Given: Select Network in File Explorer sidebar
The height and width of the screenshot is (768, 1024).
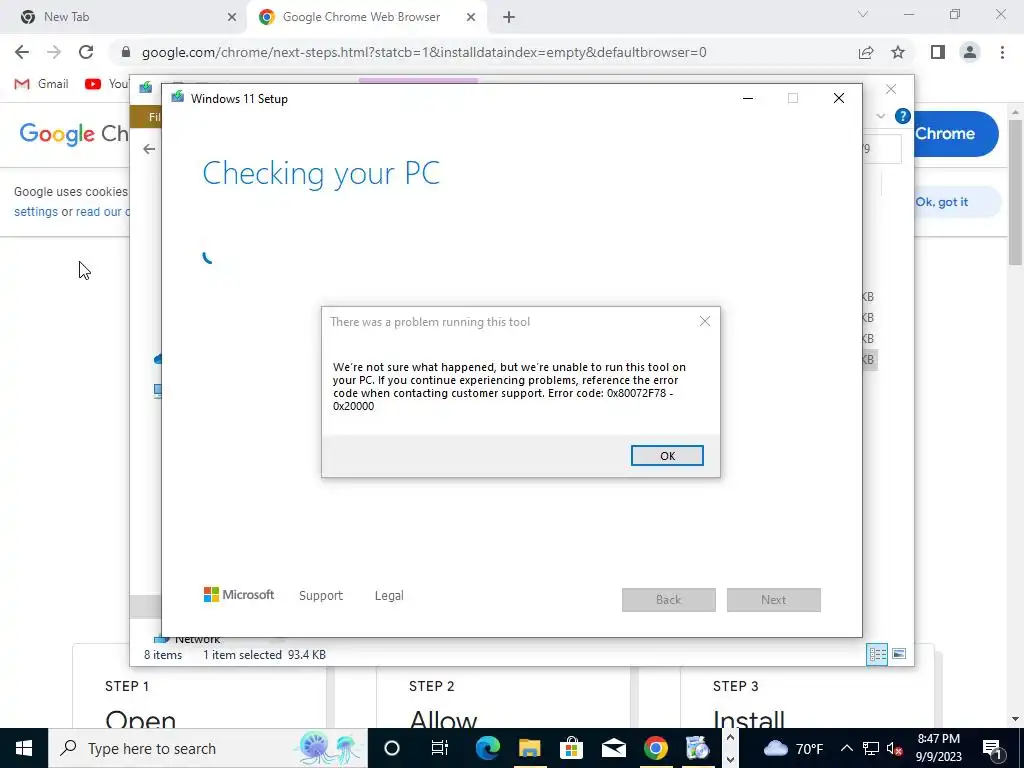Looking at the screenshot, I should click(x=189, y=639).
